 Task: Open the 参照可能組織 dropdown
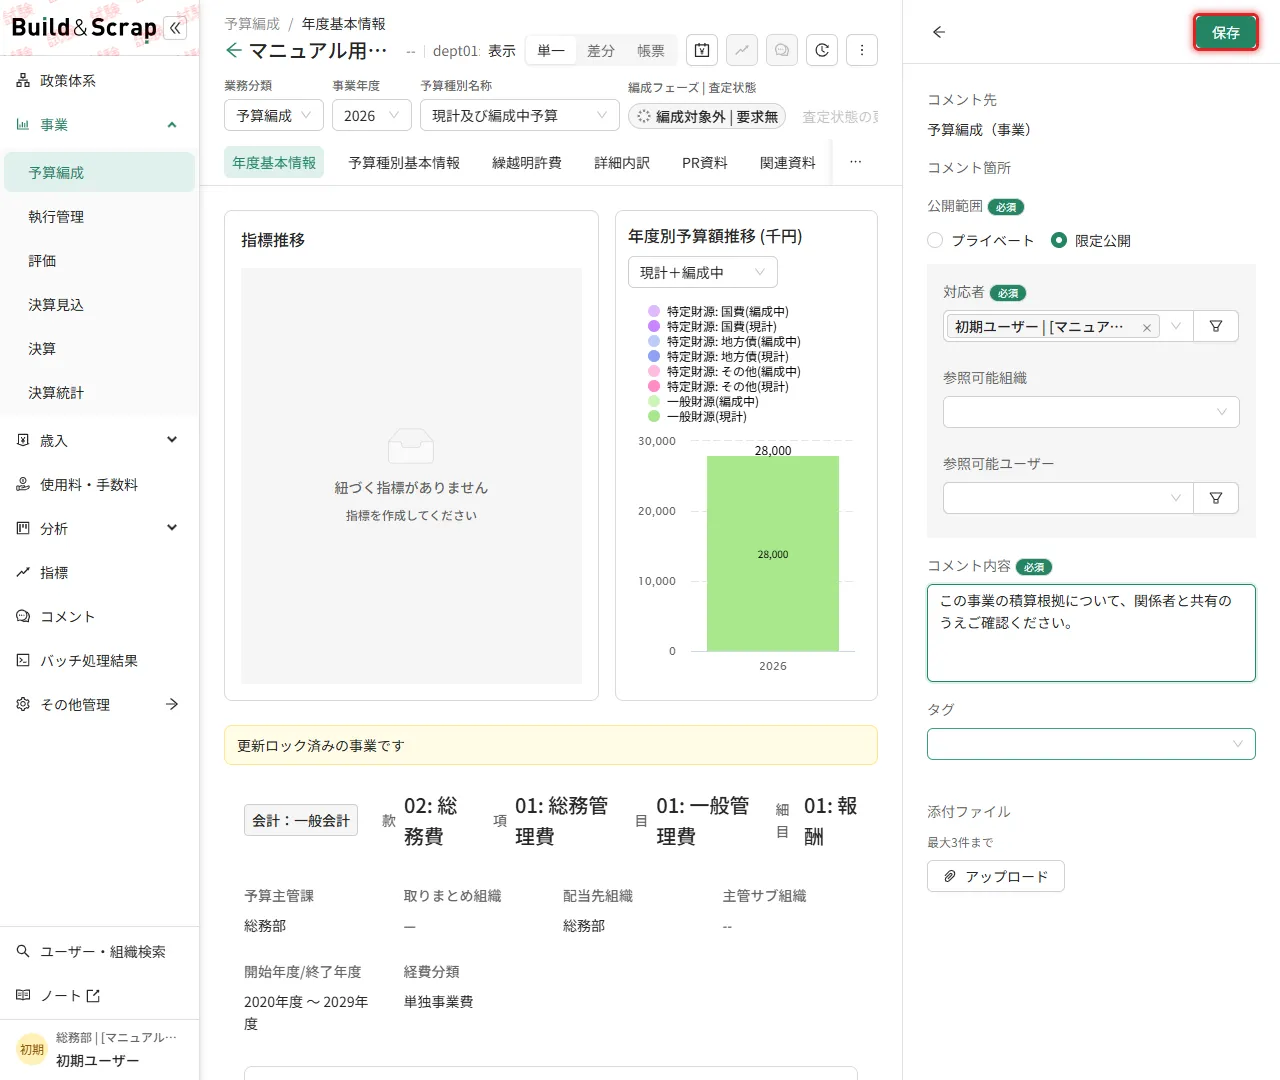[x=1091, y=412]
